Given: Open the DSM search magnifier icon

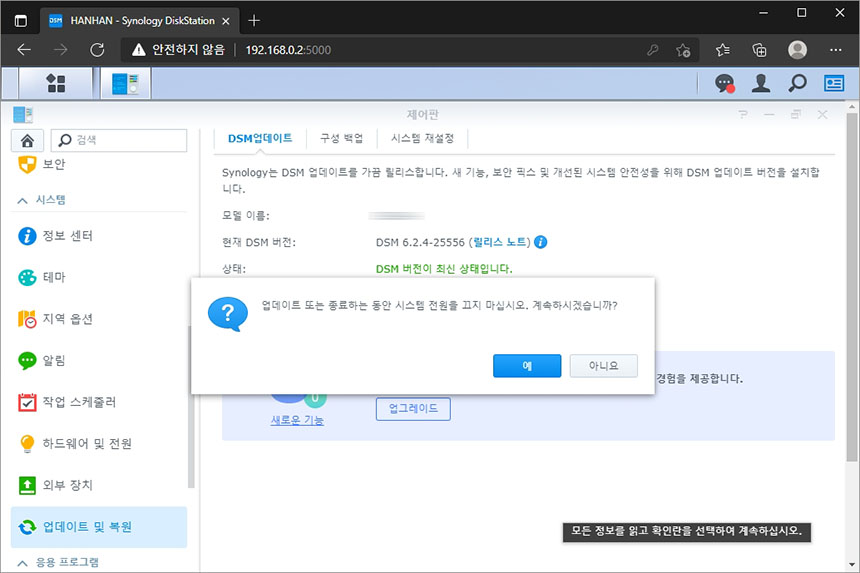Looking at the screenshot, I should pos(797,83).
